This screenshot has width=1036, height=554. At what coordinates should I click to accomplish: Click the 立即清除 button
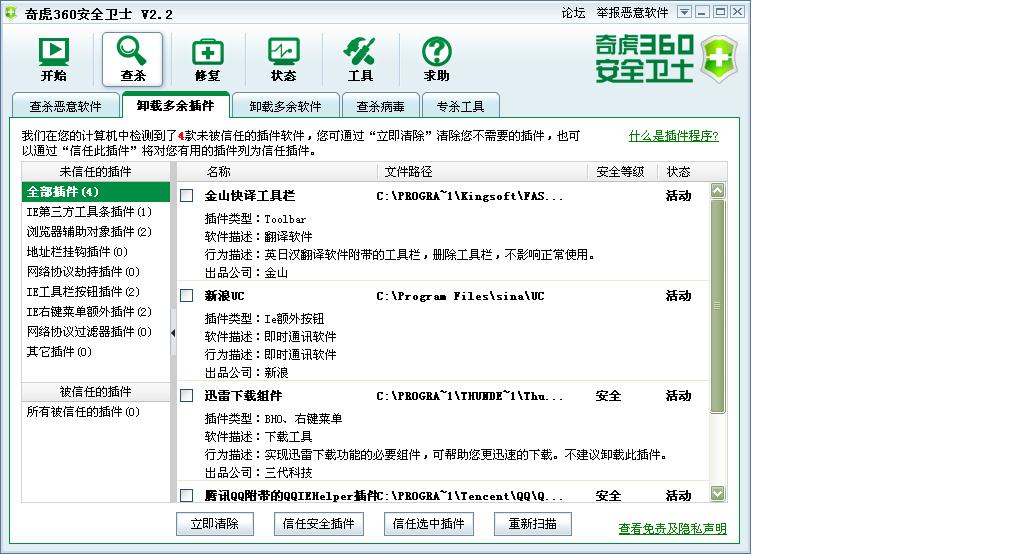[x=215, y=524]
